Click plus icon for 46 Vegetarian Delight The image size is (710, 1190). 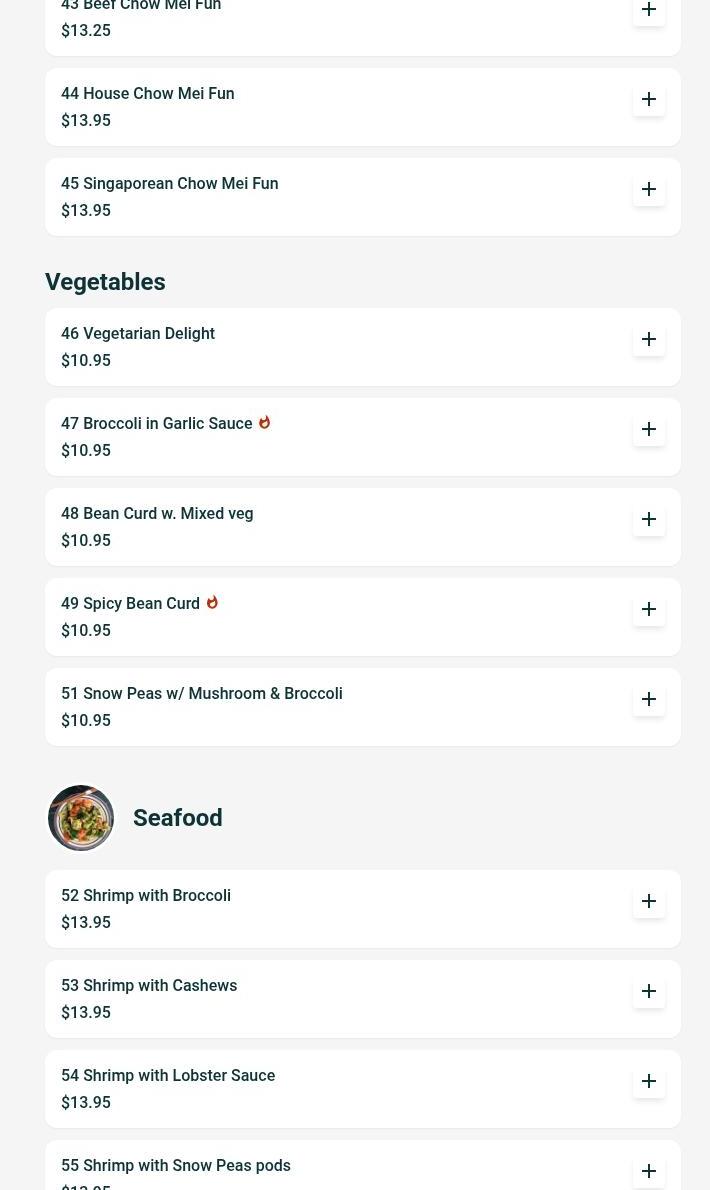point(649,339)
